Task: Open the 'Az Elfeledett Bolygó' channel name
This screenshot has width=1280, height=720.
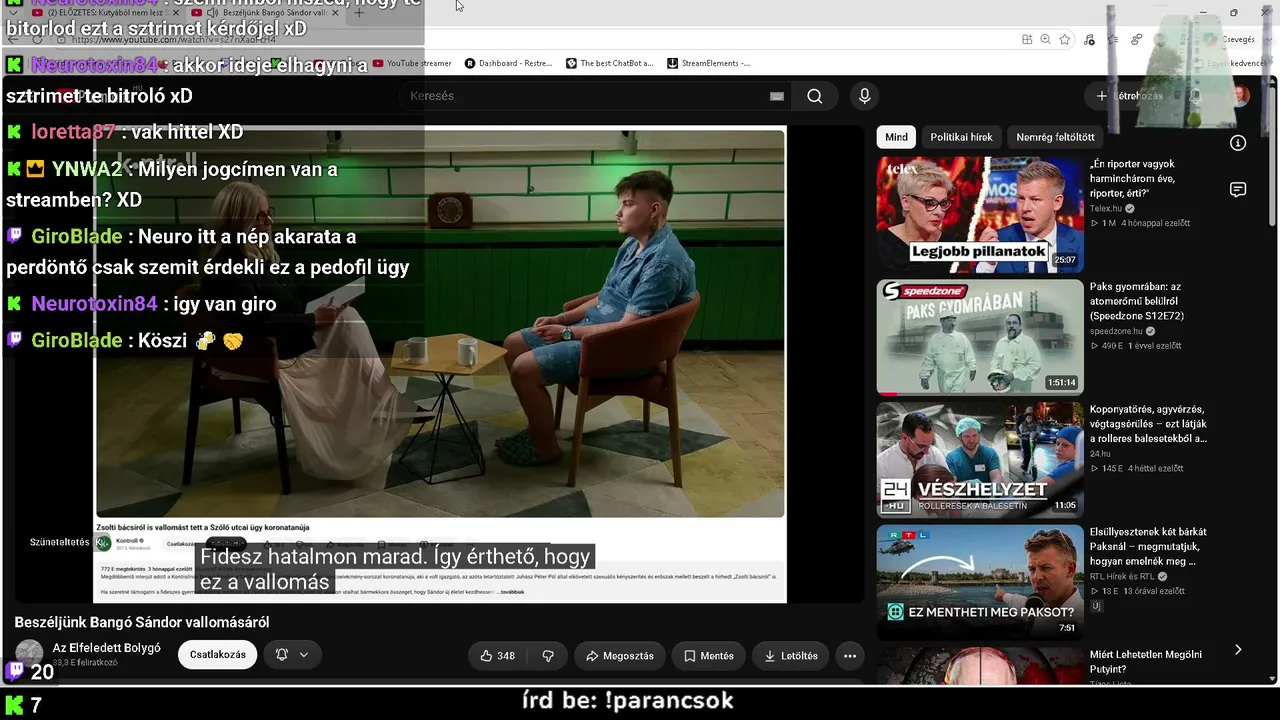Action: point(107,648)
